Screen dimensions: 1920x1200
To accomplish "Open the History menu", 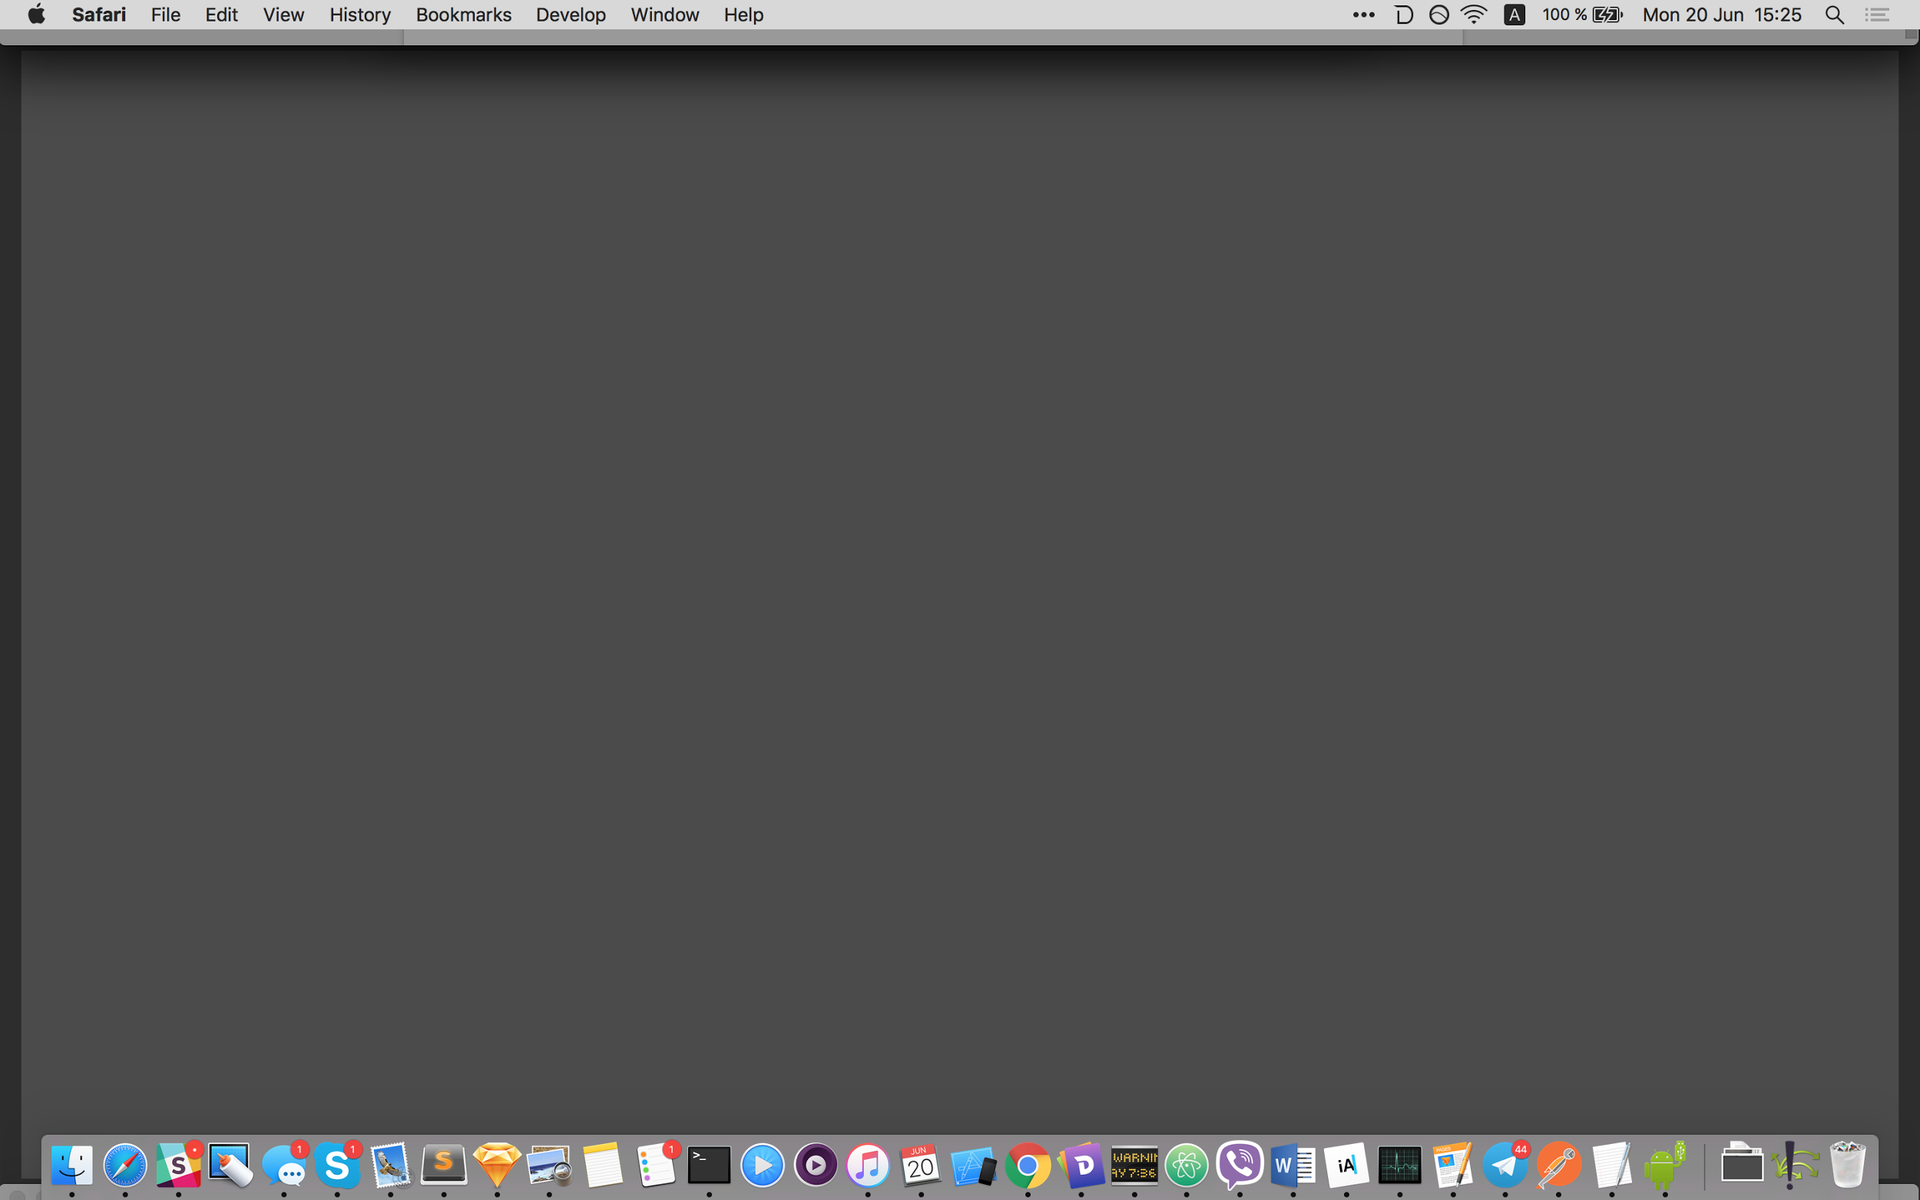I will 359,15.
